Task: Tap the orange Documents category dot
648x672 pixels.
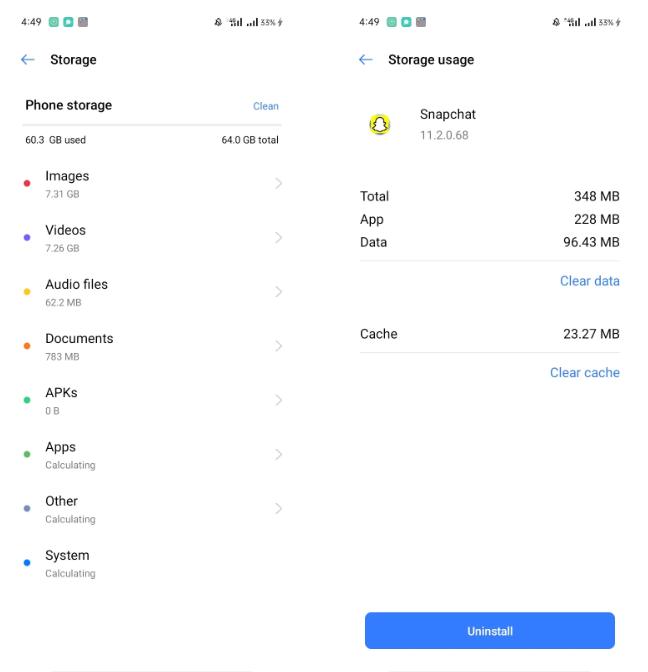Action: point(27,346)
